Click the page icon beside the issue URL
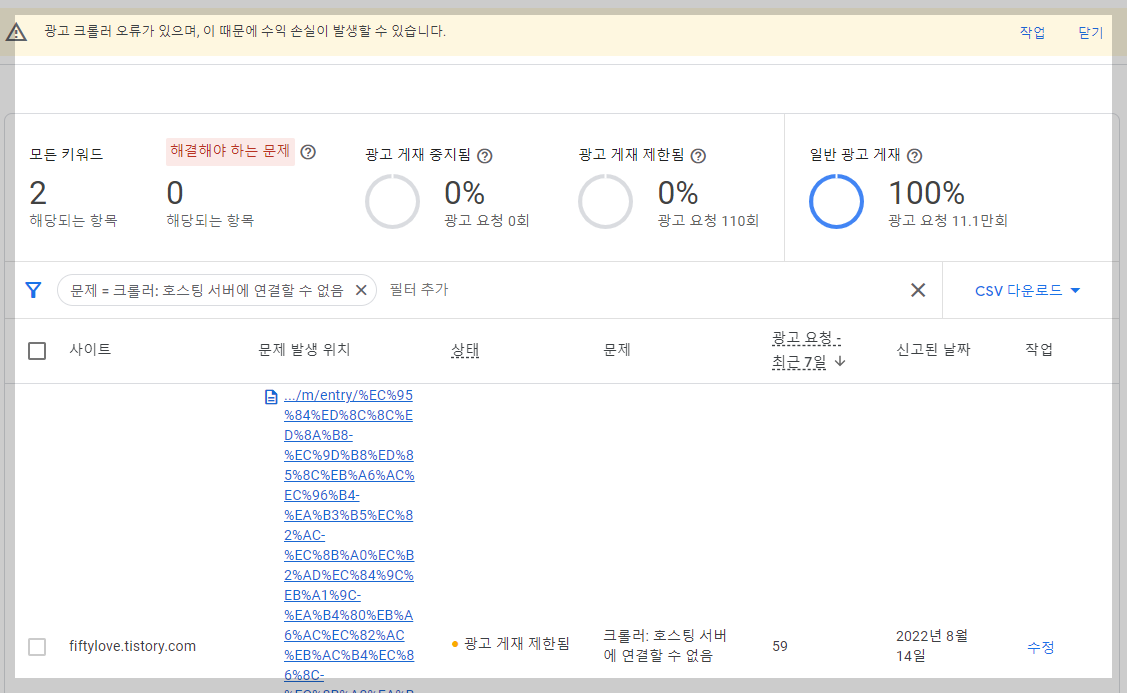The width and height of the screenshot is (1127, 693). [x=270, y=396]
